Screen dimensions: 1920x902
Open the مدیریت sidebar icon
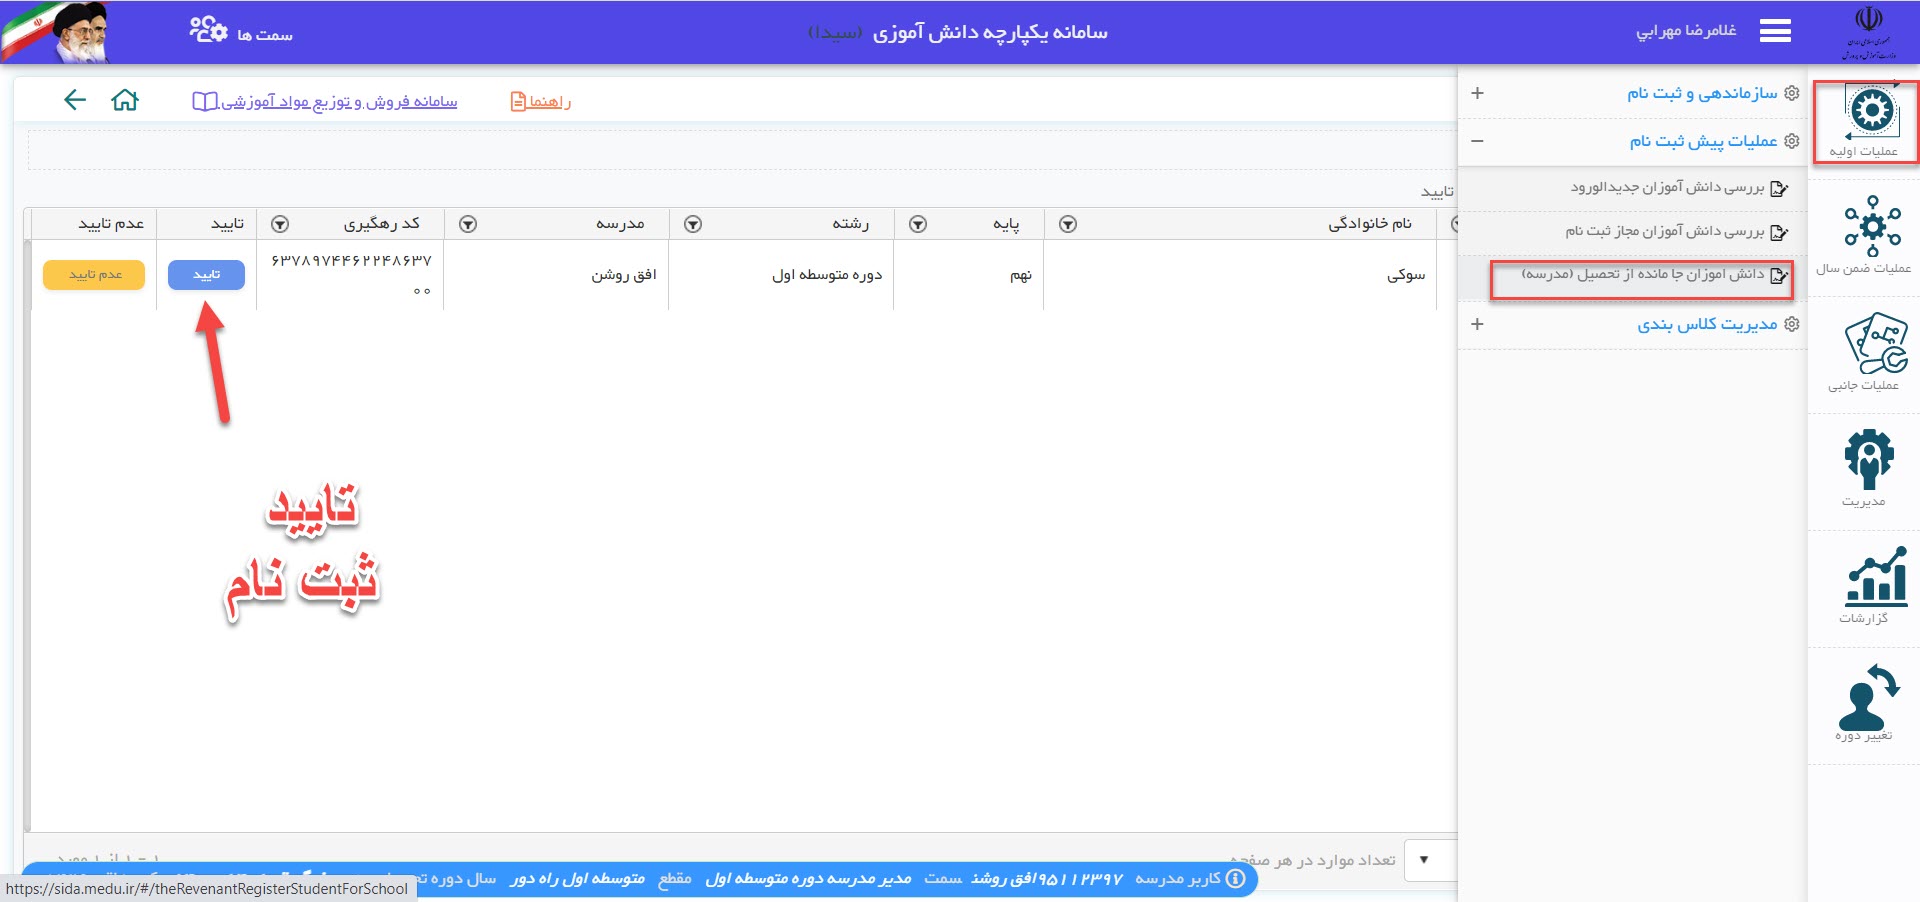pos(1868,460)
